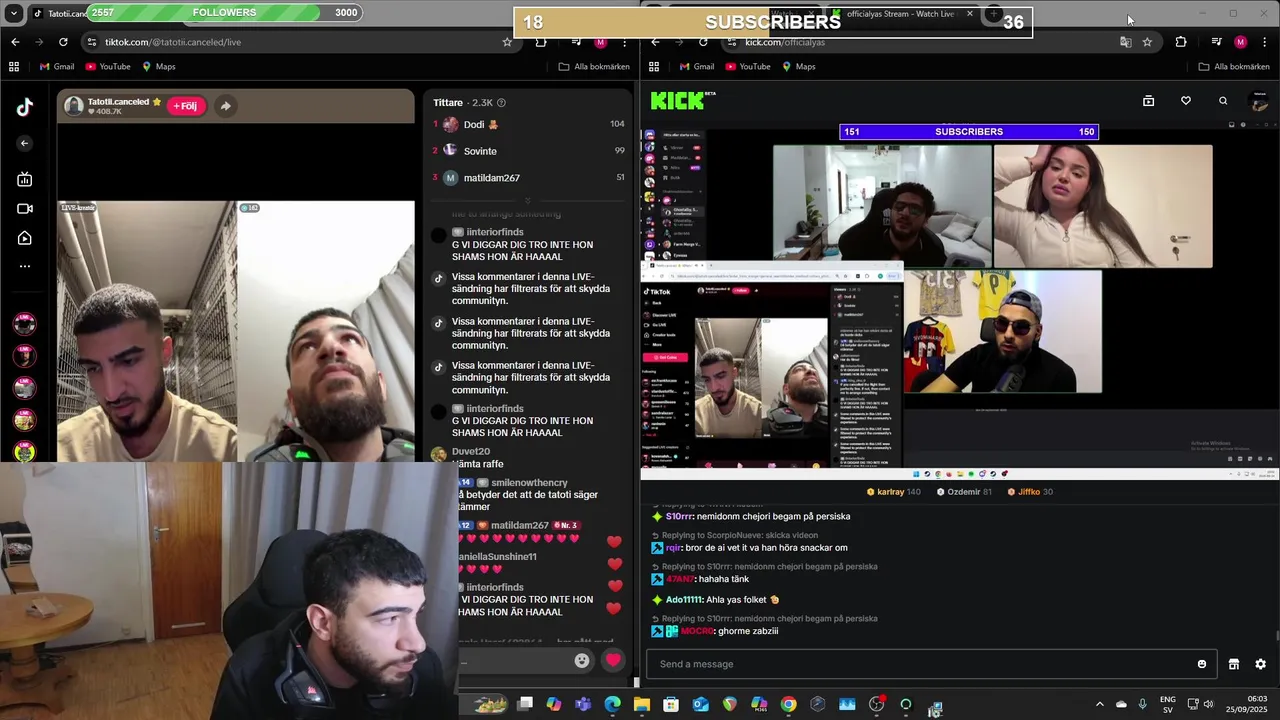Viewport: 1280px width, 720px height.
Task: Go back in the TikTok browser window
Action: [15, 42]
